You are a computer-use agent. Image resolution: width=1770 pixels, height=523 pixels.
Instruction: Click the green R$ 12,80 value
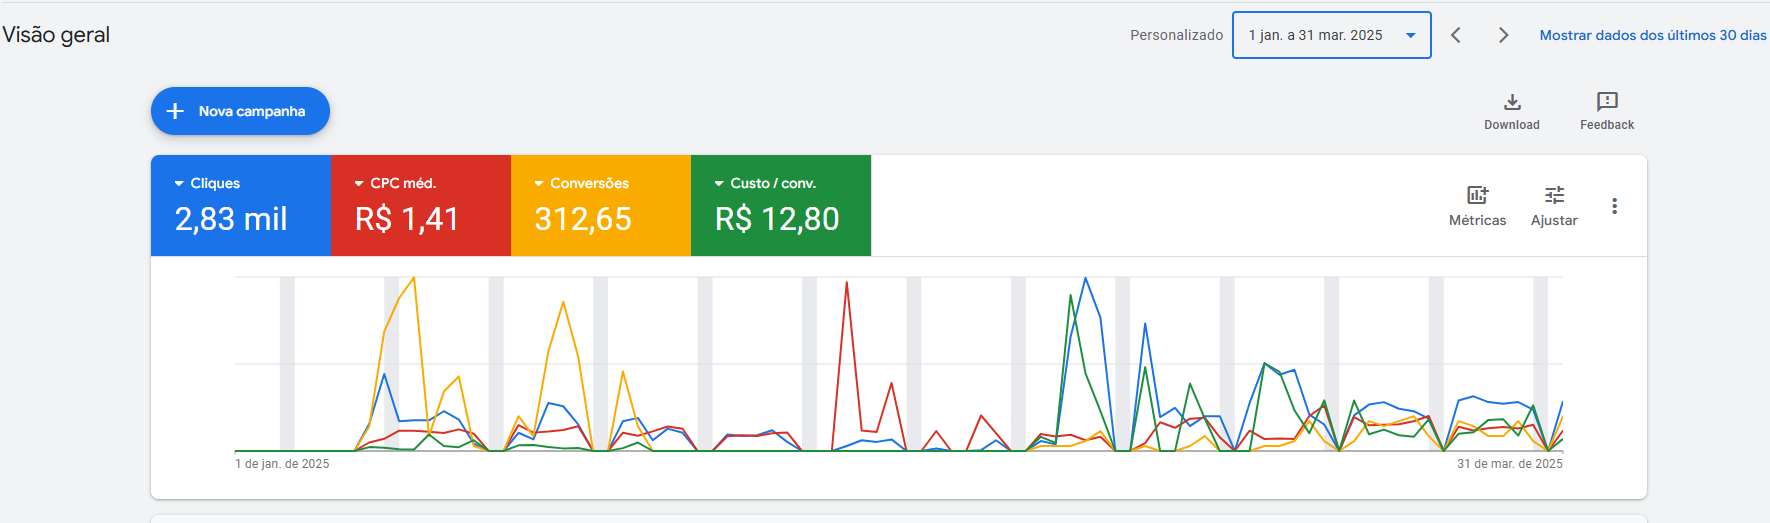point(777,219)
